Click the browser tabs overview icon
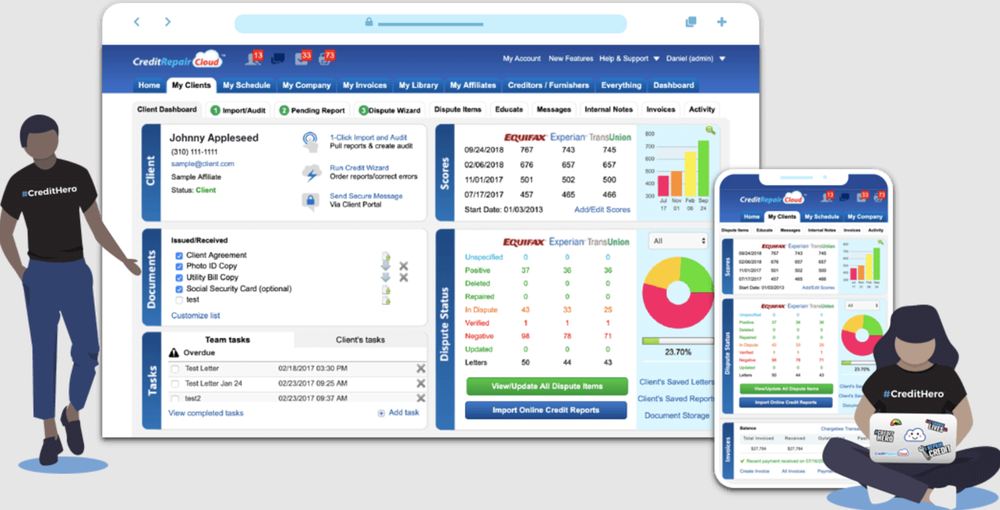1000x510 pixels. tap(691, 22)
